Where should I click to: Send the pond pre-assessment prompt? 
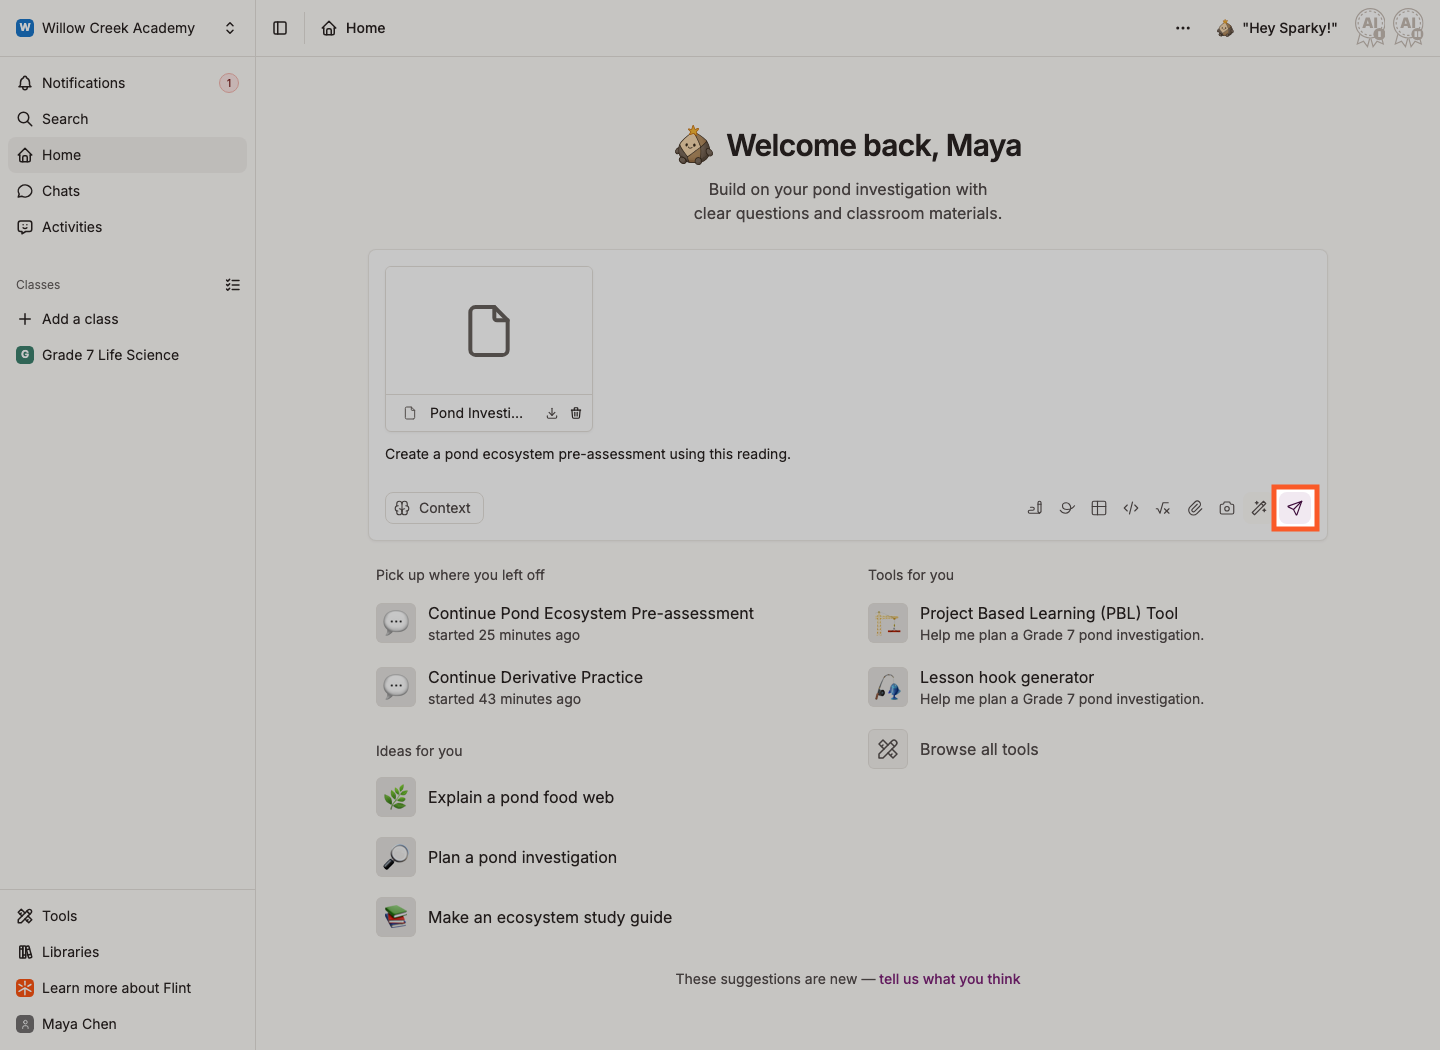(1295, 508)
